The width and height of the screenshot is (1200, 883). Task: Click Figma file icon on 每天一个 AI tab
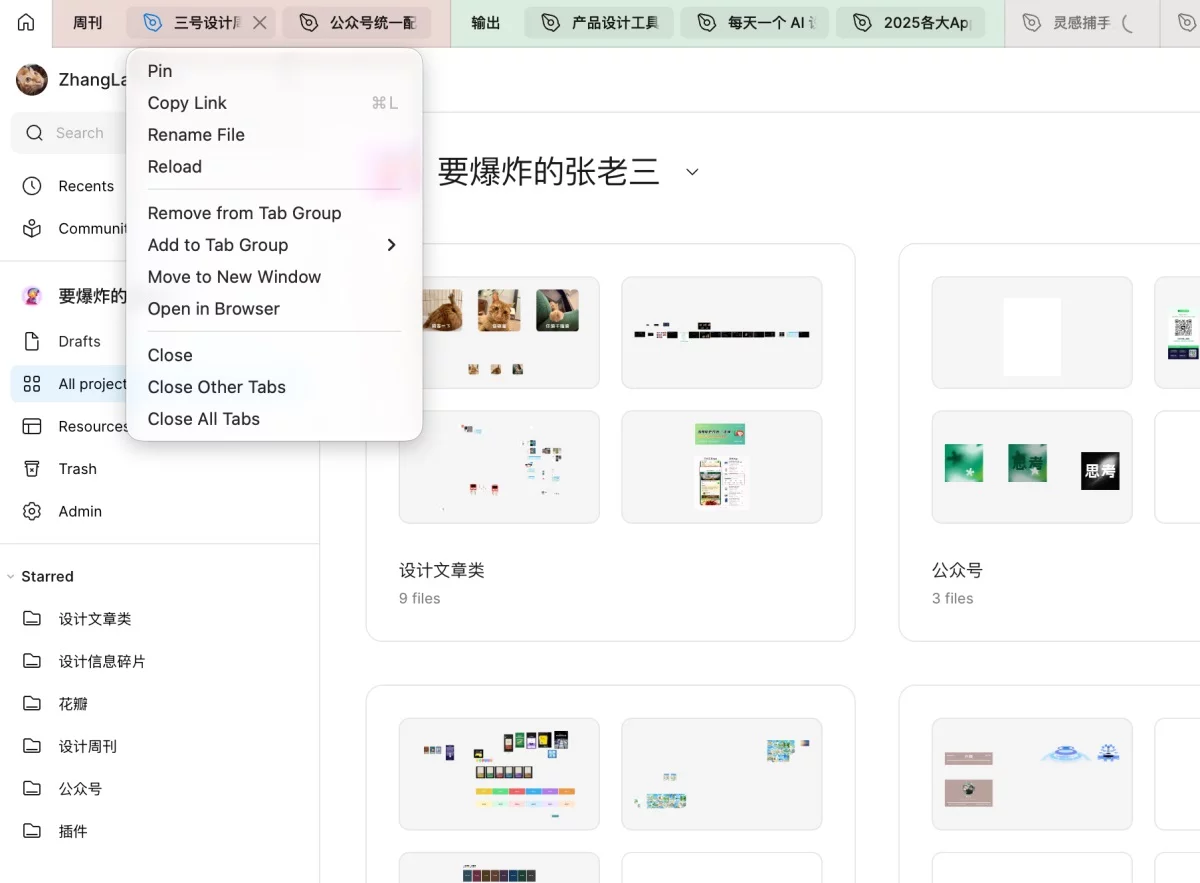tap(707, 22)
